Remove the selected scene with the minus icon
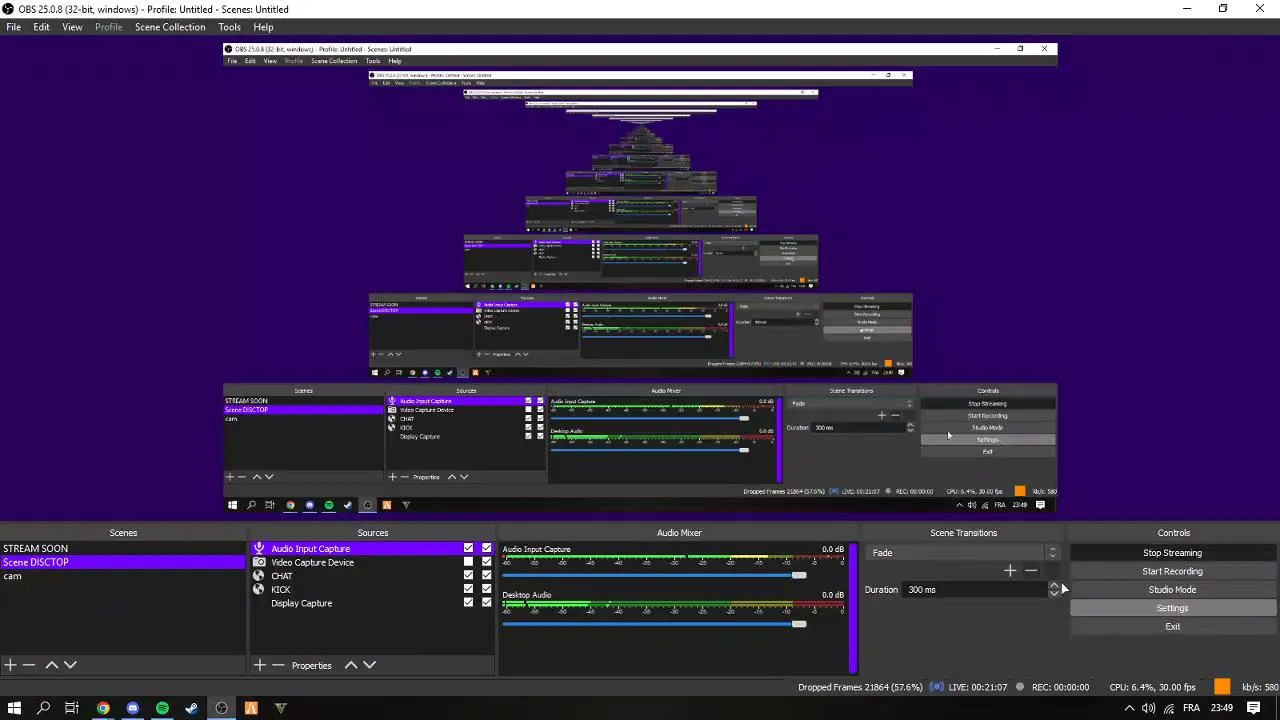 tap(29, 665)
